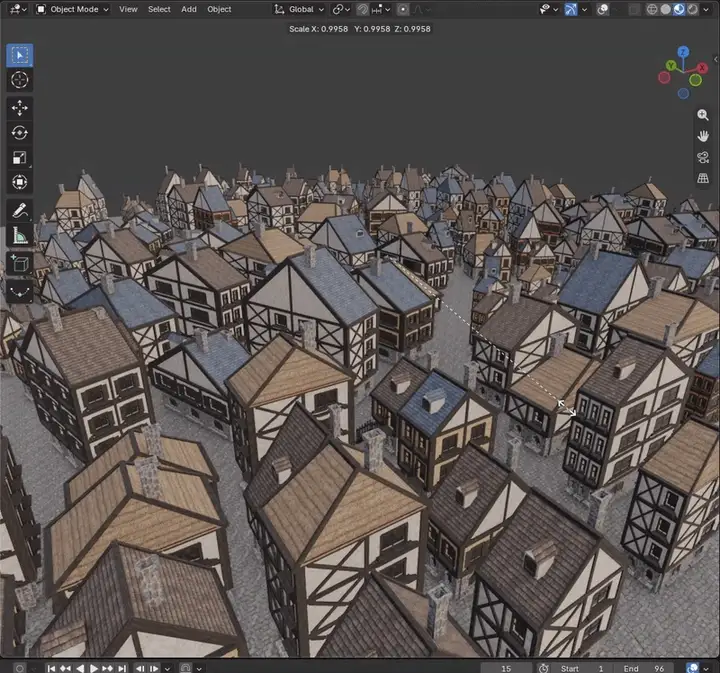Screen dimensions: 720x673
Task: Open the snapping options dropdown
Action: click(382, 9)
